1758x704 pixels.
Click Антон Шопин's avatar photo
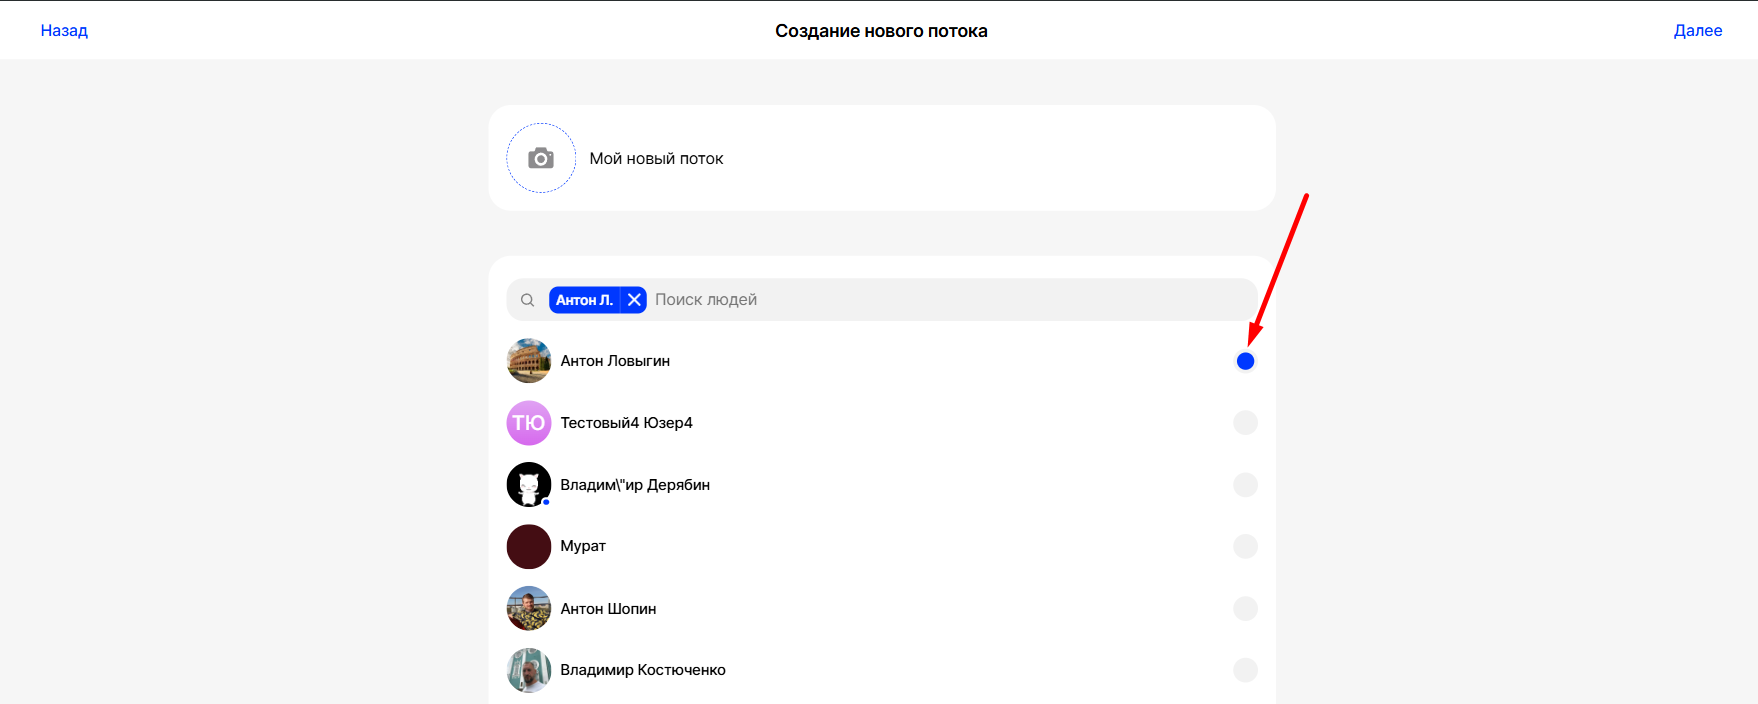(529, 608)
